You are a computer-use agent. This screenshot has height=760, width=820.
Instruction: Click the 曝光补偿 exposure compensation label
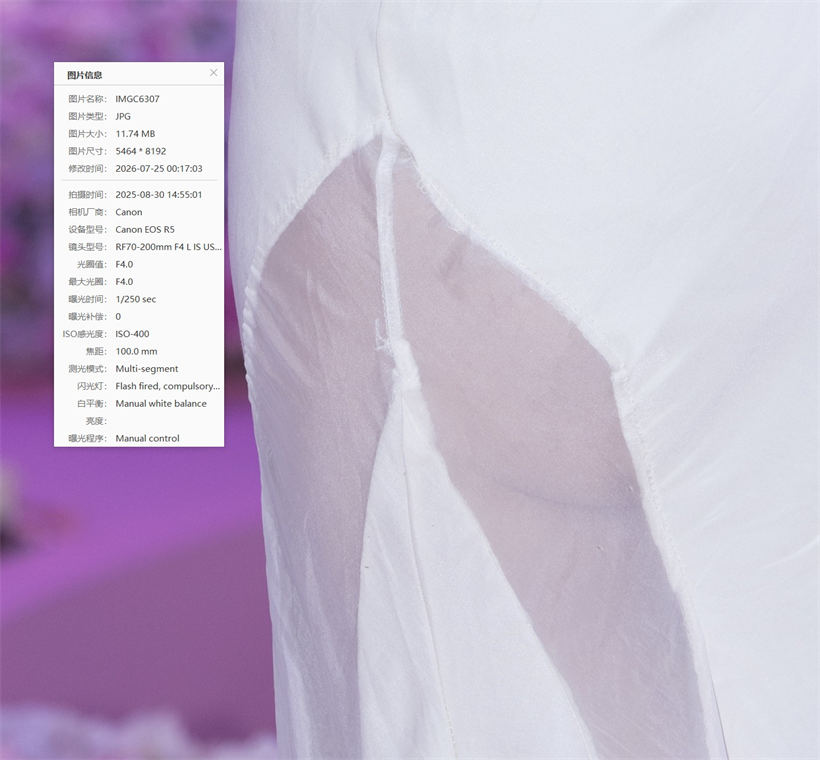[87, 316]
